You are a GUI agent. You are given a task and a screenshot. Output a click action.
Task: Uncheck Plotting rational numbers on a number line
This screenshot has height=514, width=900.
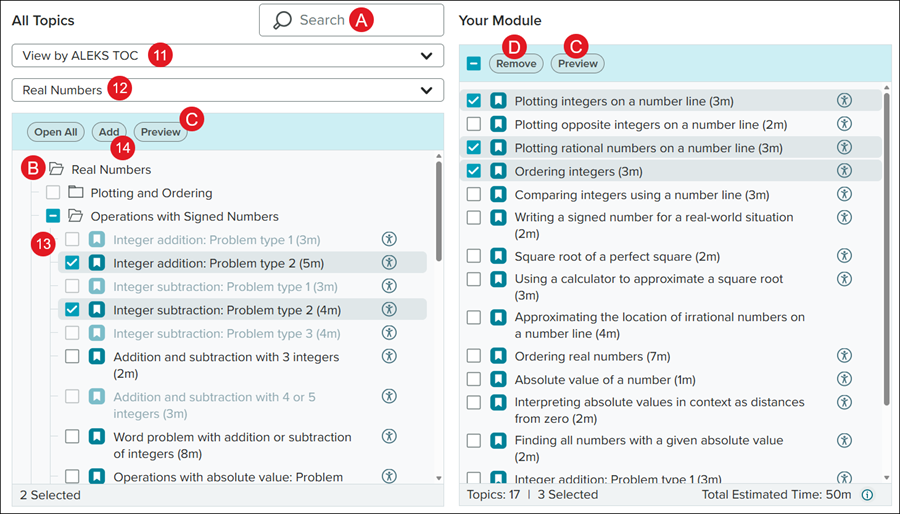[474, 147]
